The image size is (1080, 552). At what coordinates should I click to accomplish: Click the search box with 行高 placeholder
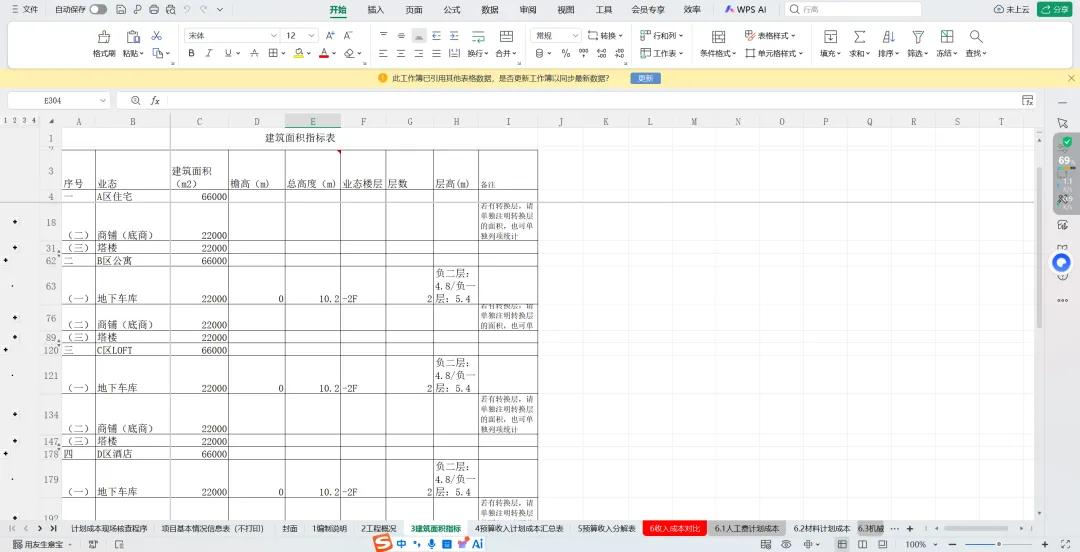(854, 10)
